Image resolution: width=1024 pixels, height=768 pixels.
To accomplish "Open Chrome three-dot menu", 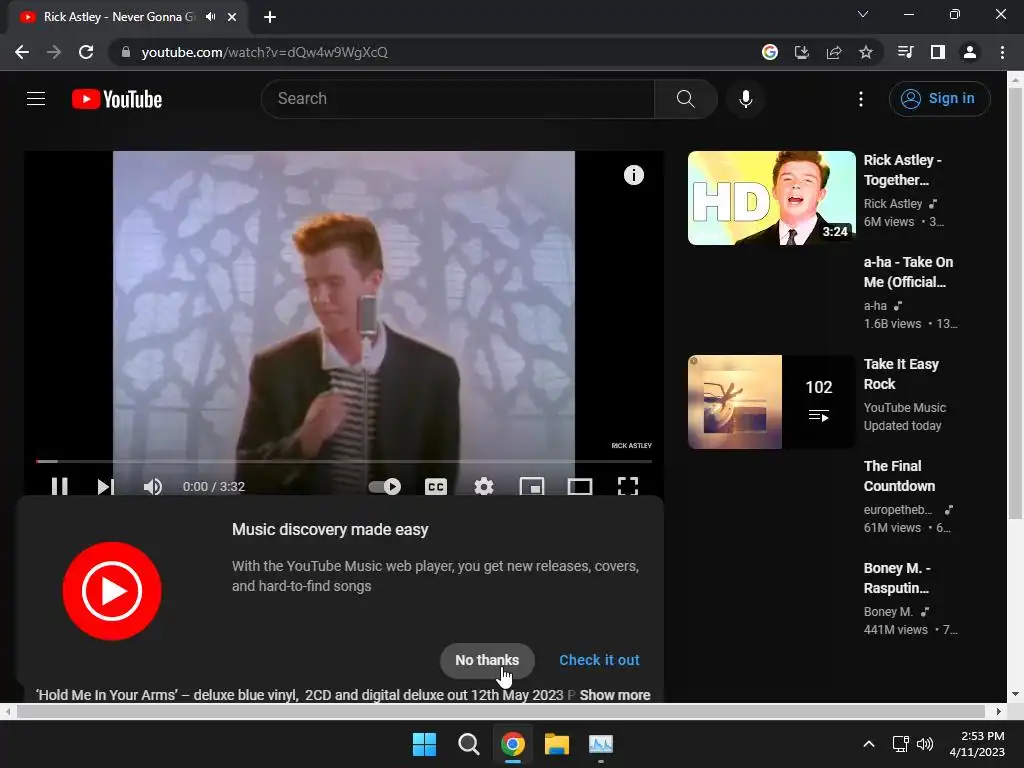I will pyautogui.click(x=1002, y=52).
